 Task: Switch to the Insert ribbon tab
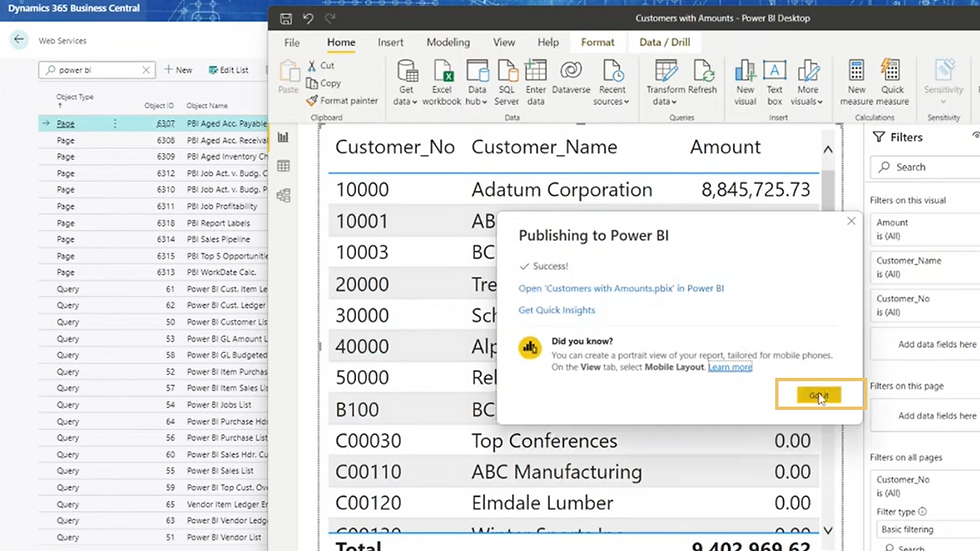[391, 42]
